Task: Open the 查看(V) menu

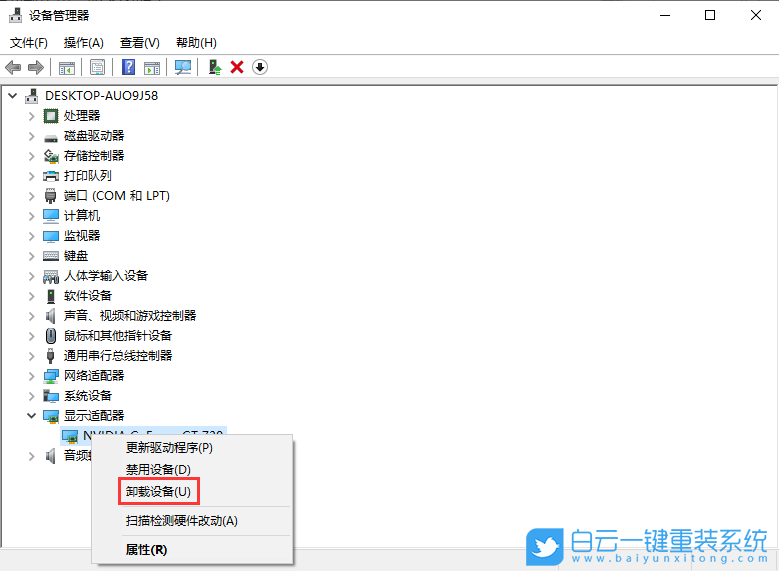Action: click(x=140, y=43)
